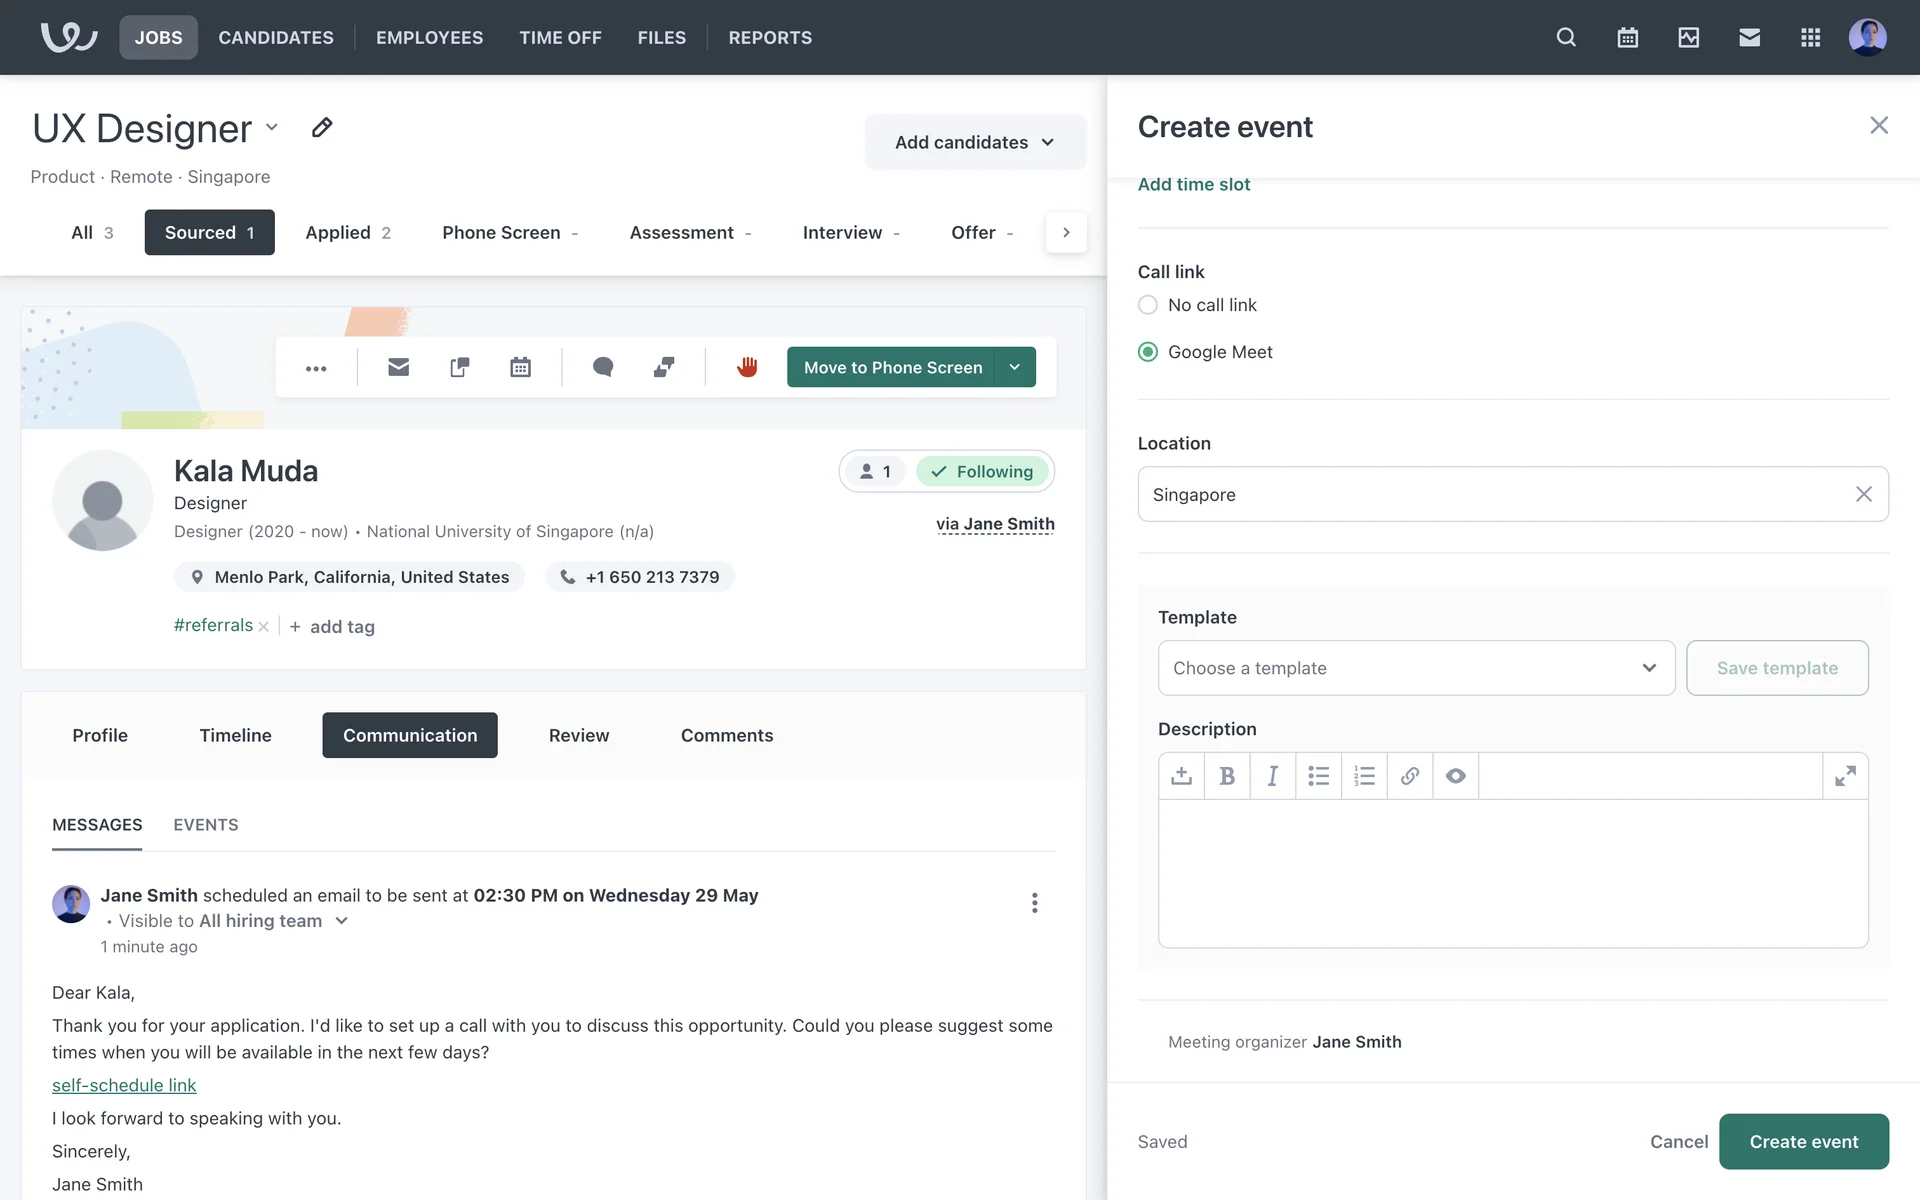Insert a link in the Description editor

pos(1410,776)
